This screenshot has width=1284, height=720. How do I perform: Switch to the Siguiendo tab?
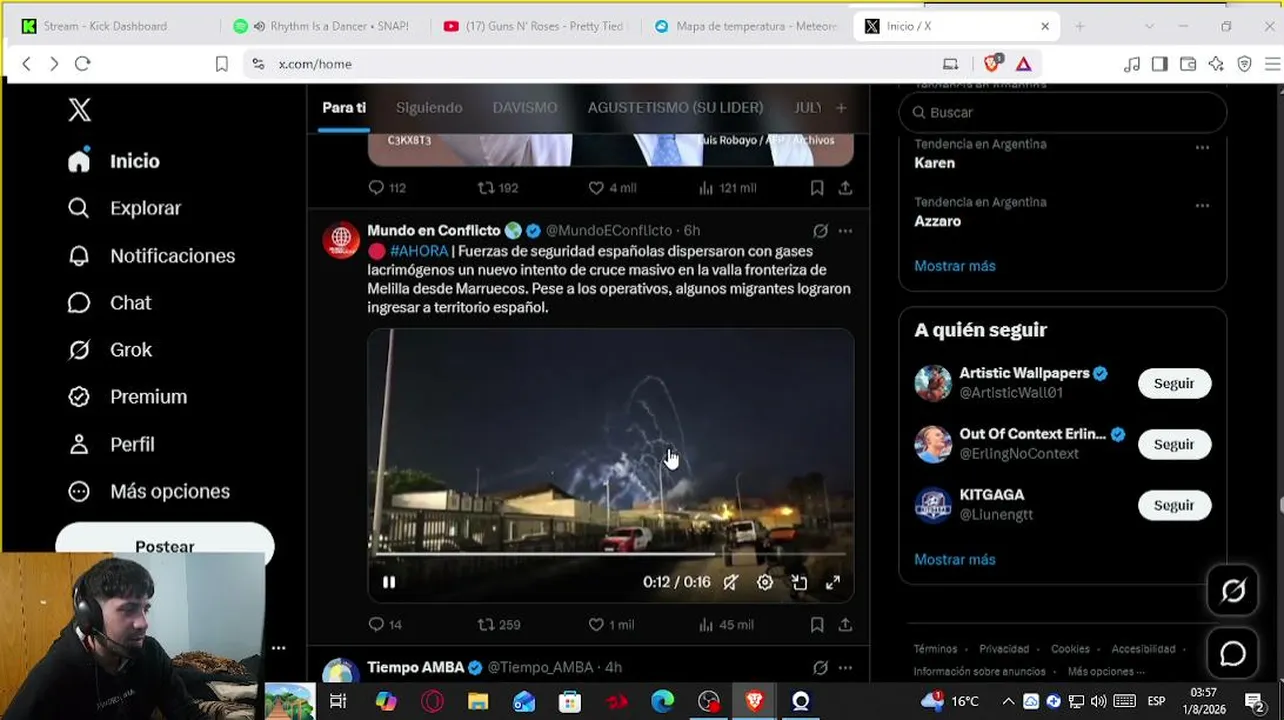[429, 107]
